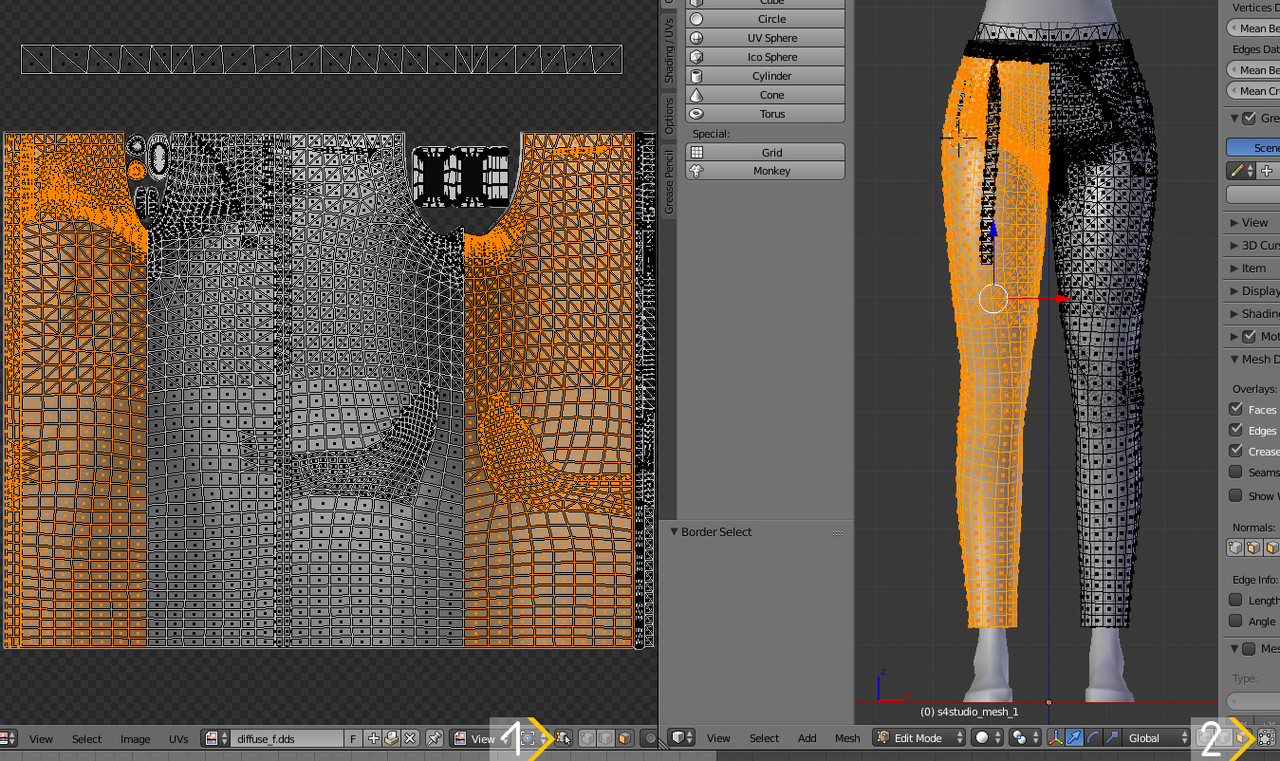Switch to Shading / UVs tool shelf tab

point(669,50)
